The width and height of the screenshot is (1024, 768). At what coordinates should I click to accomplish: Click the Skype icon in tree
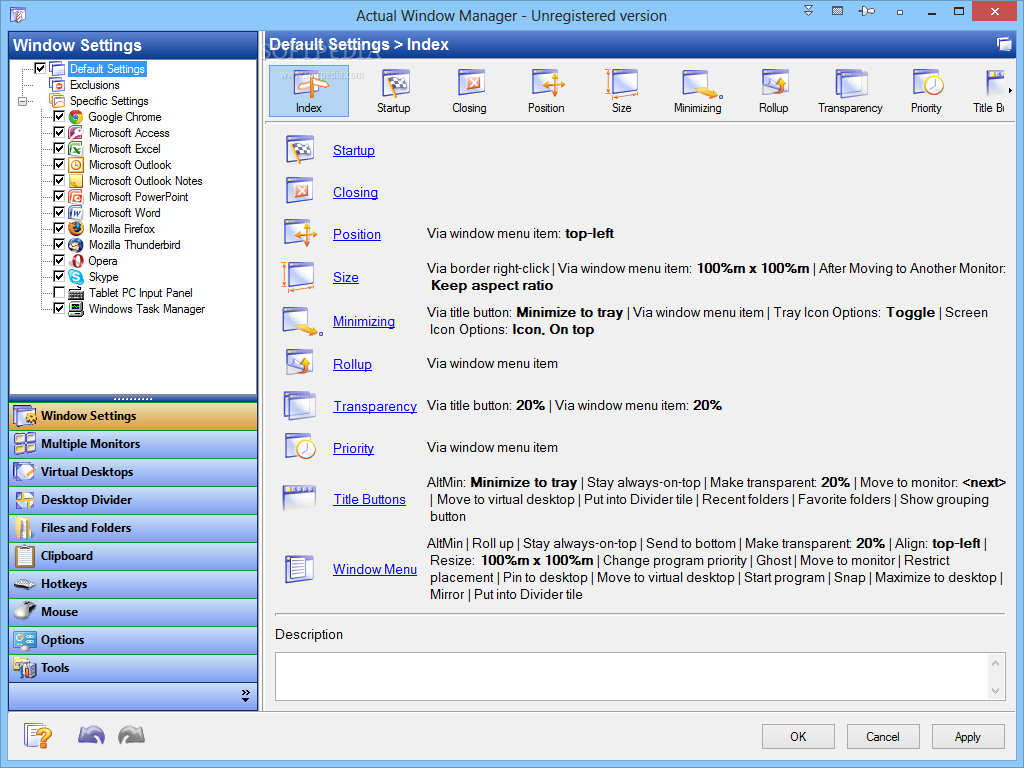(76, 277)
